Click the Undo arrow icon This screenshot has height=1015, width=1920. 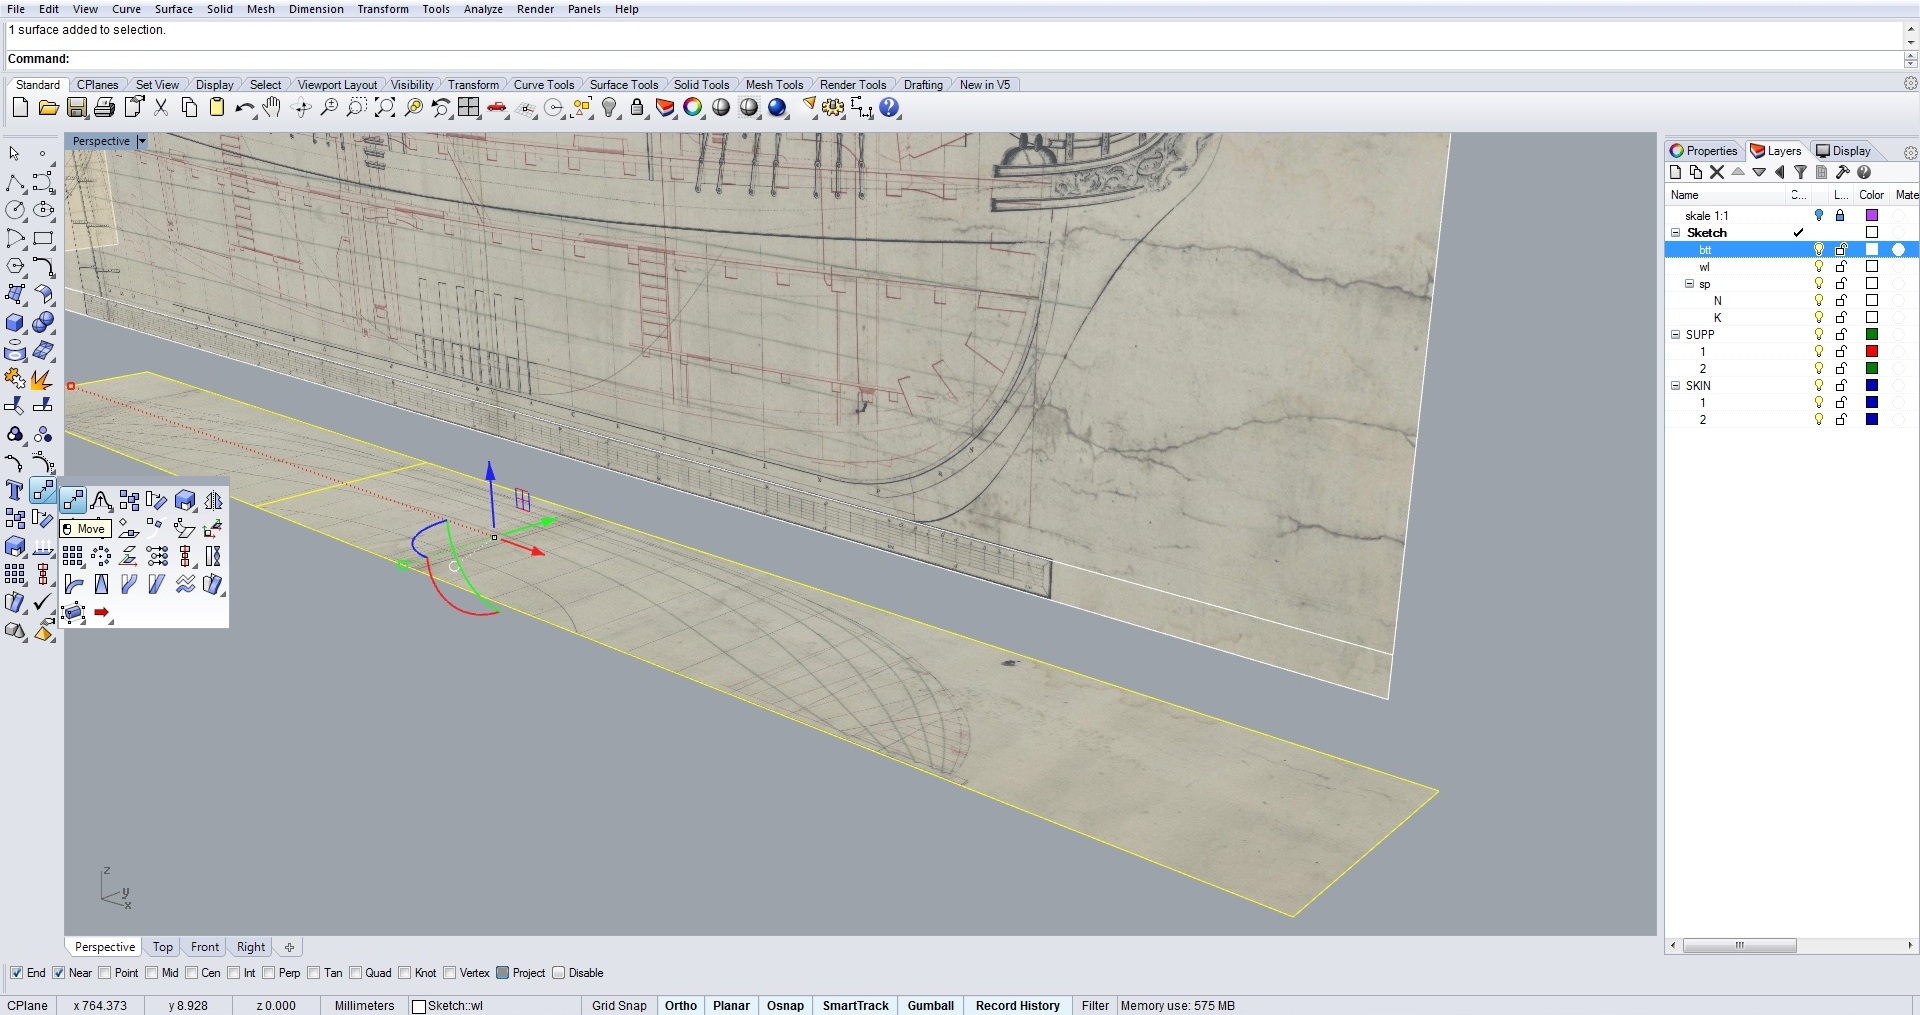[243, 108]
